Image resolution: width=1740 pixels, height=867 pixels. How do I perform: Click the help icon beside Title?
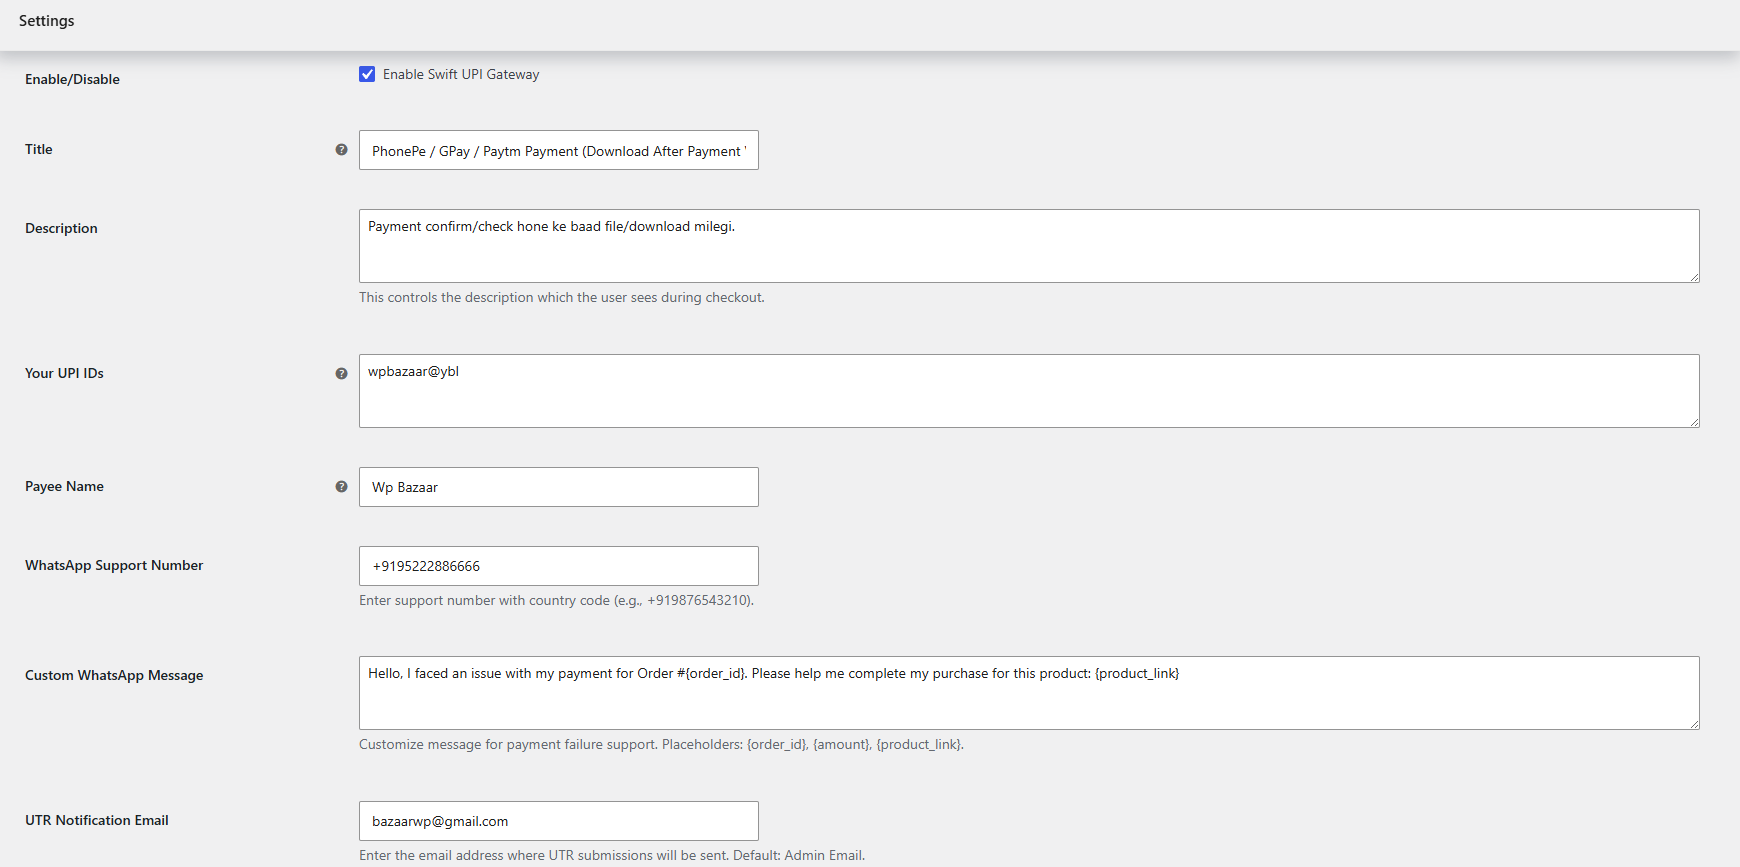click(x=341, y=150)
